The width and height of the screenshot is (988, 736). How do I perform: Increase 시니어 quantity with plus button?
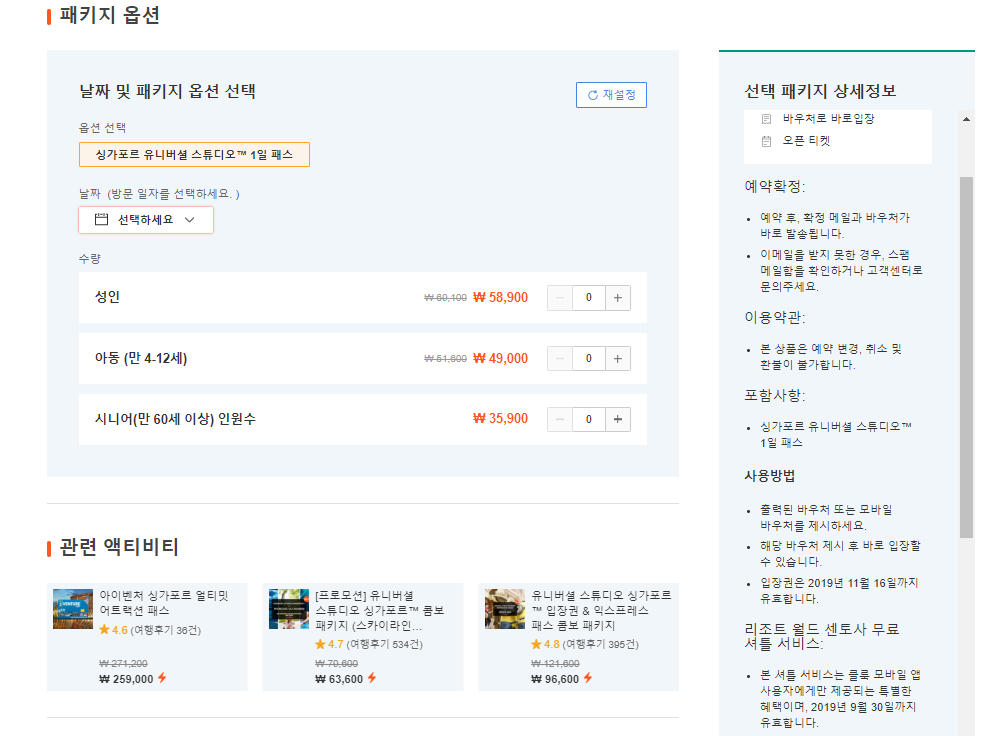(618, 419)
